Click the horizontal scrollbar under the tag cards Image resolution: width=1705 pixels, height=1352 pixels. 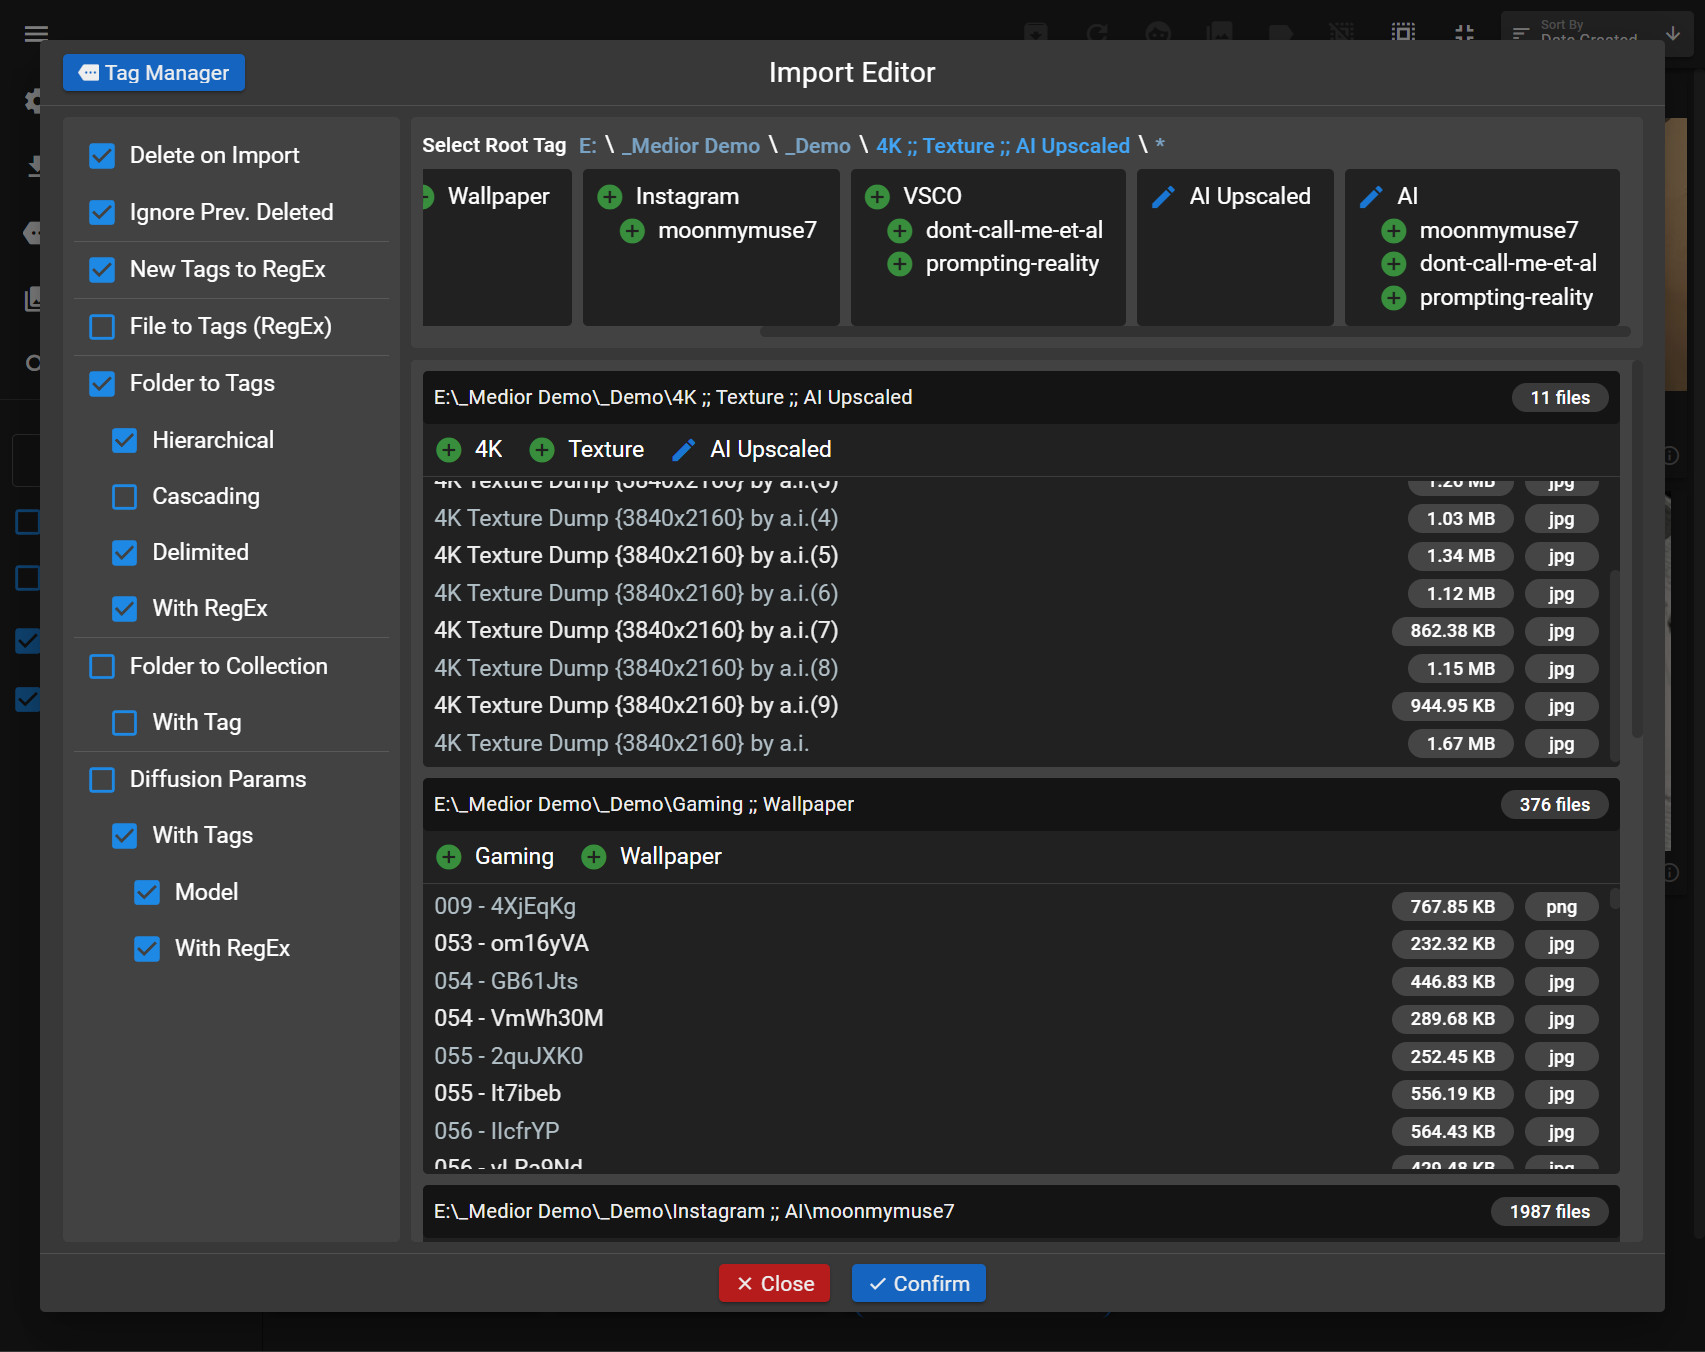point(1194,332)
